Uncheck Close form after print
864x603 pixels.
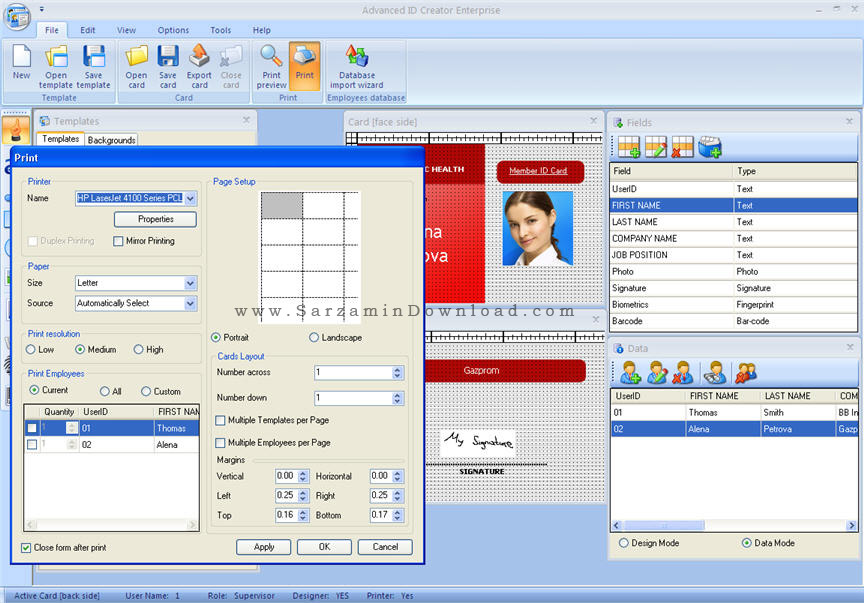(x=26, y=547)
